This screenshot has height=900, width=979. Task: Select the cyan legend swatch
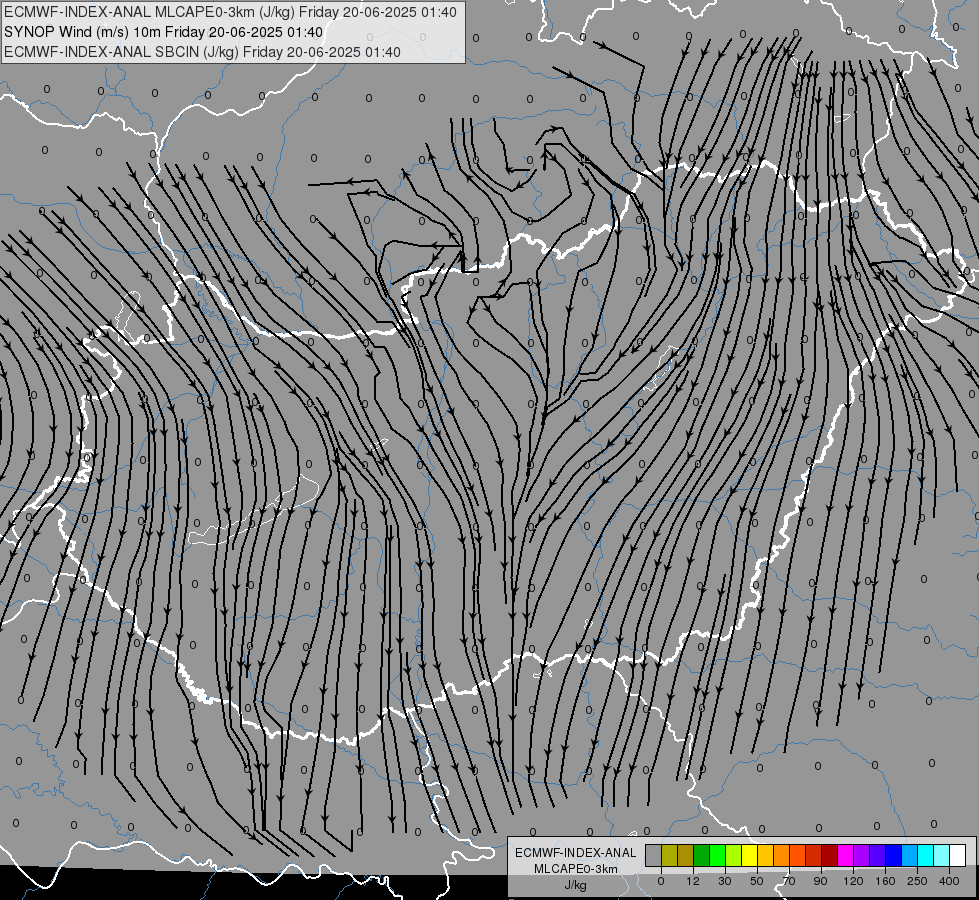coord(926,856)
